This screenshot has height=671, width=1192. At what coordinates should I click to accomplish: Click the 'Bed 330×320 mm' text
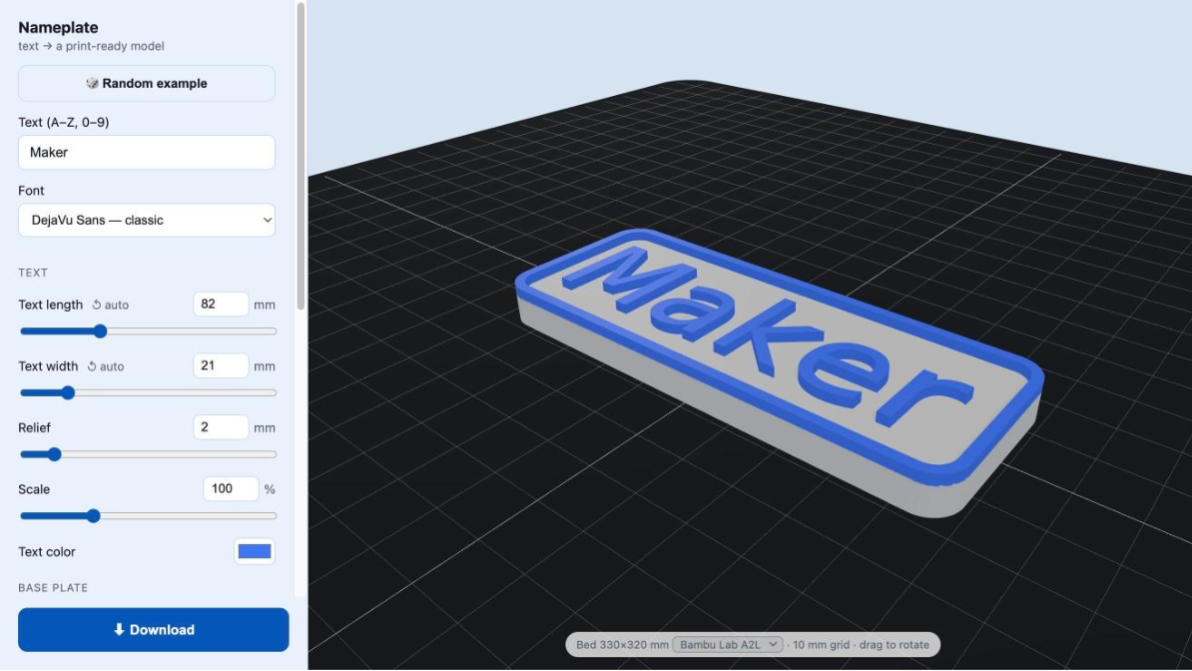pos(623,644)
